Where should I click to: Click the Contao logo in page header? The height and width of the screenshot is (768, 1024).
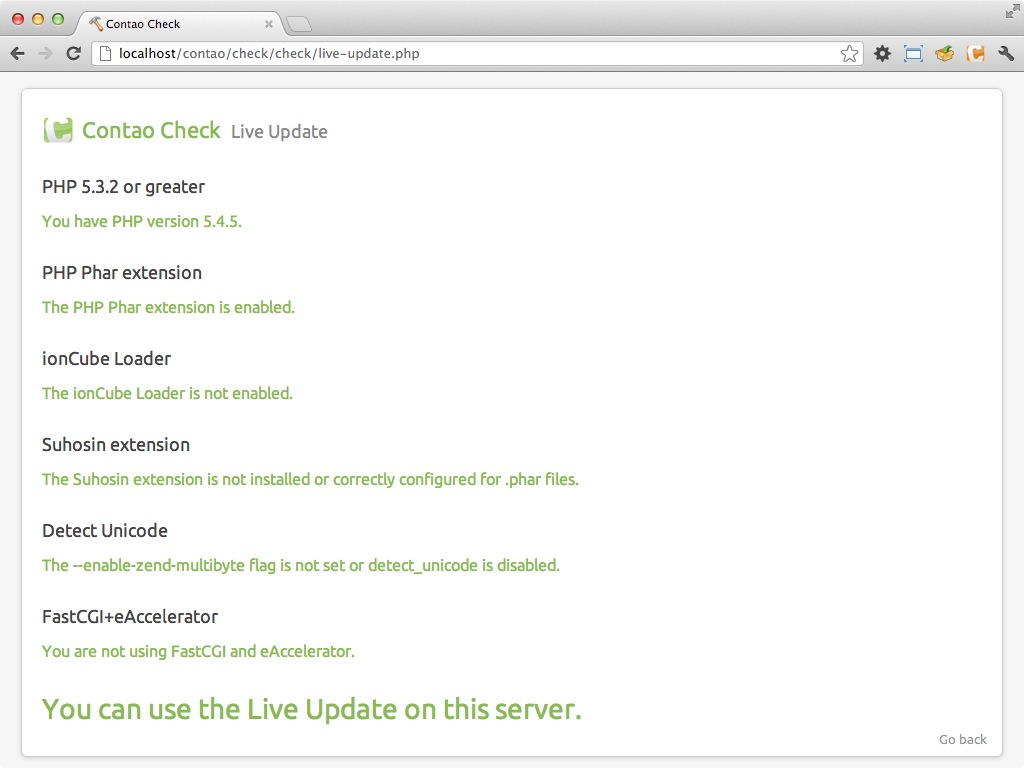[x=58, y=130]
